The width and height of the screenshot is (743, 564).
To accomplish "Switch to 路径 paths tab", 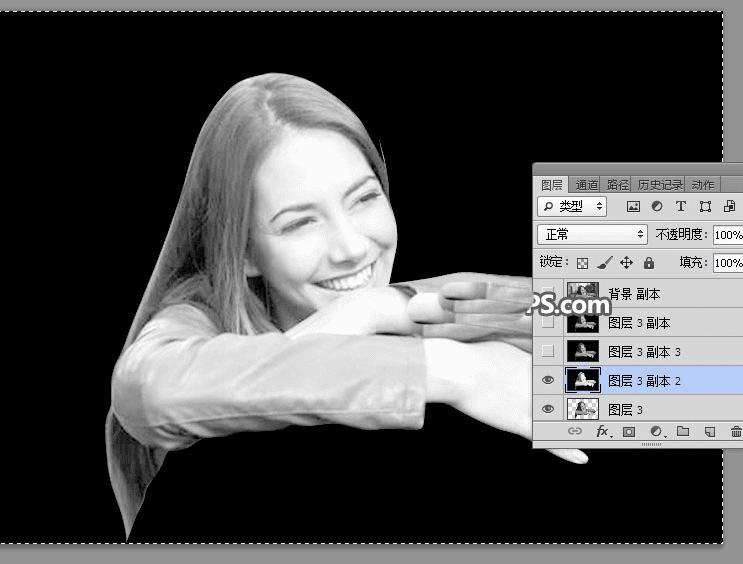I will click(617, 185).
